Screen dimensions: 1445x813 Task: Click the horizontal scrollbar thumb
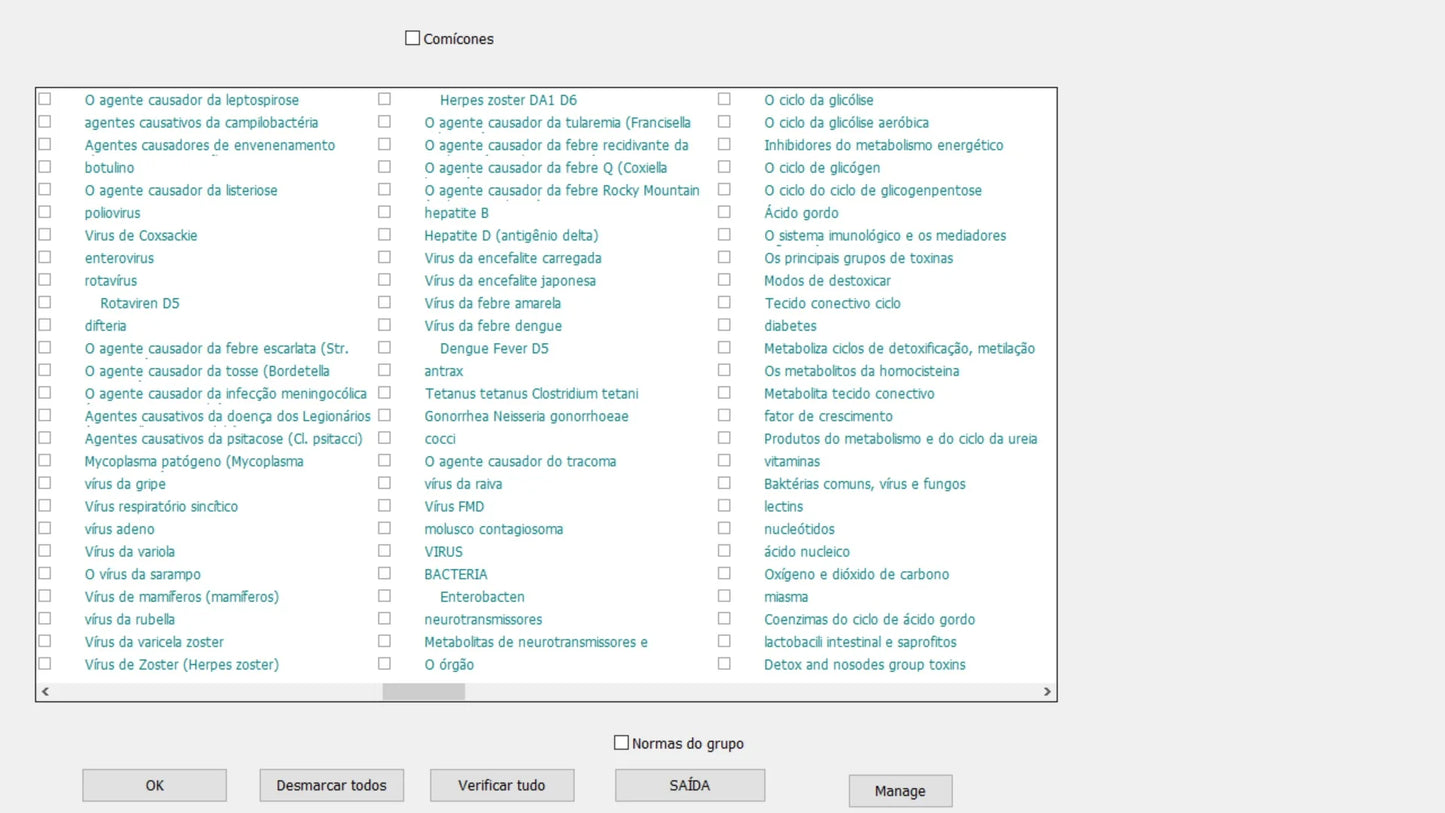(424, 691)
